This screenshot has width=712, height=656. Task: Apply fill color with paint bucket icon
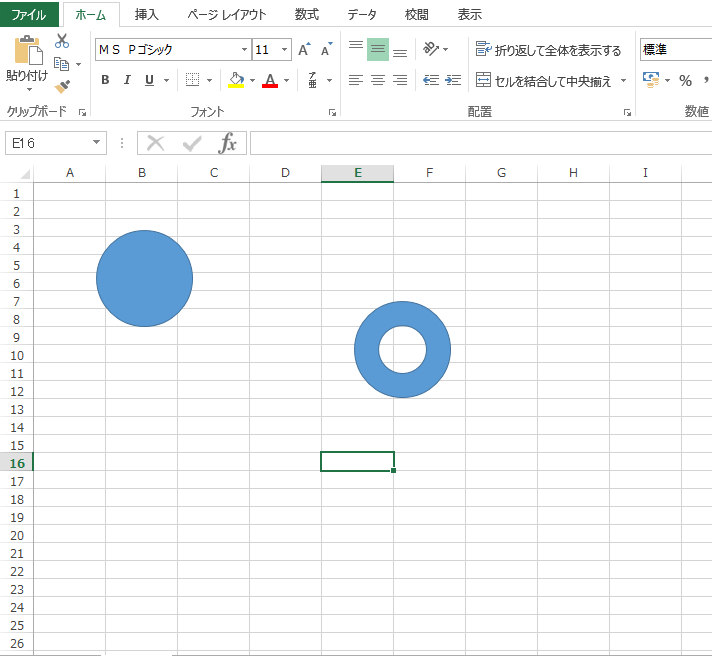click(236, 80)
